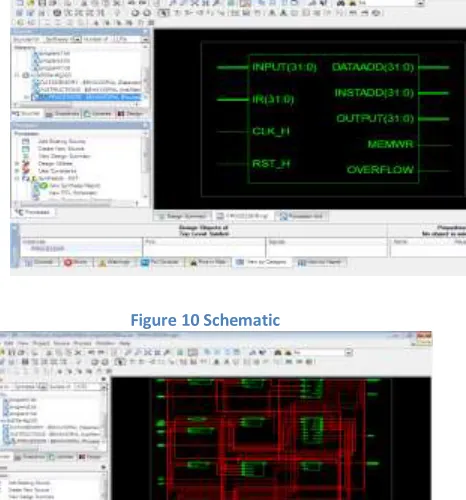Click IR(31:0) pin on schematic symbol

pyautogui.click(x=273, y=99)
